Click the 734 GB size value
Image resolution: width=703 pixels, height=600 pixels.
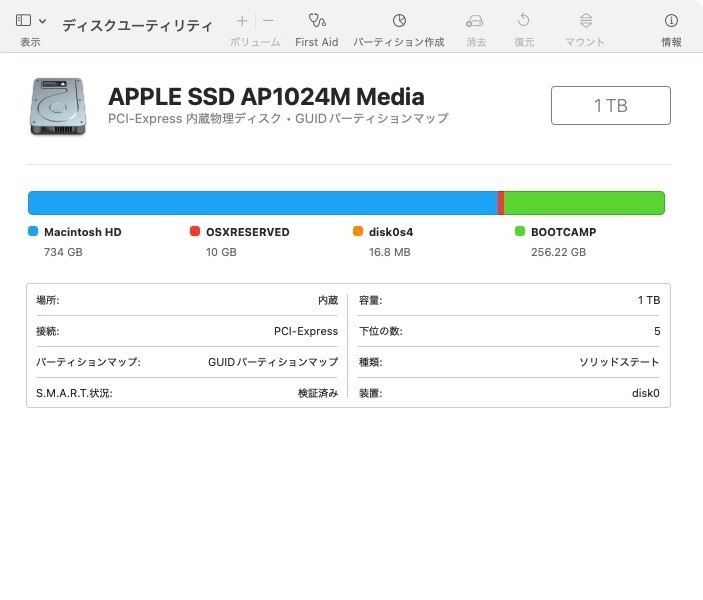63,252
